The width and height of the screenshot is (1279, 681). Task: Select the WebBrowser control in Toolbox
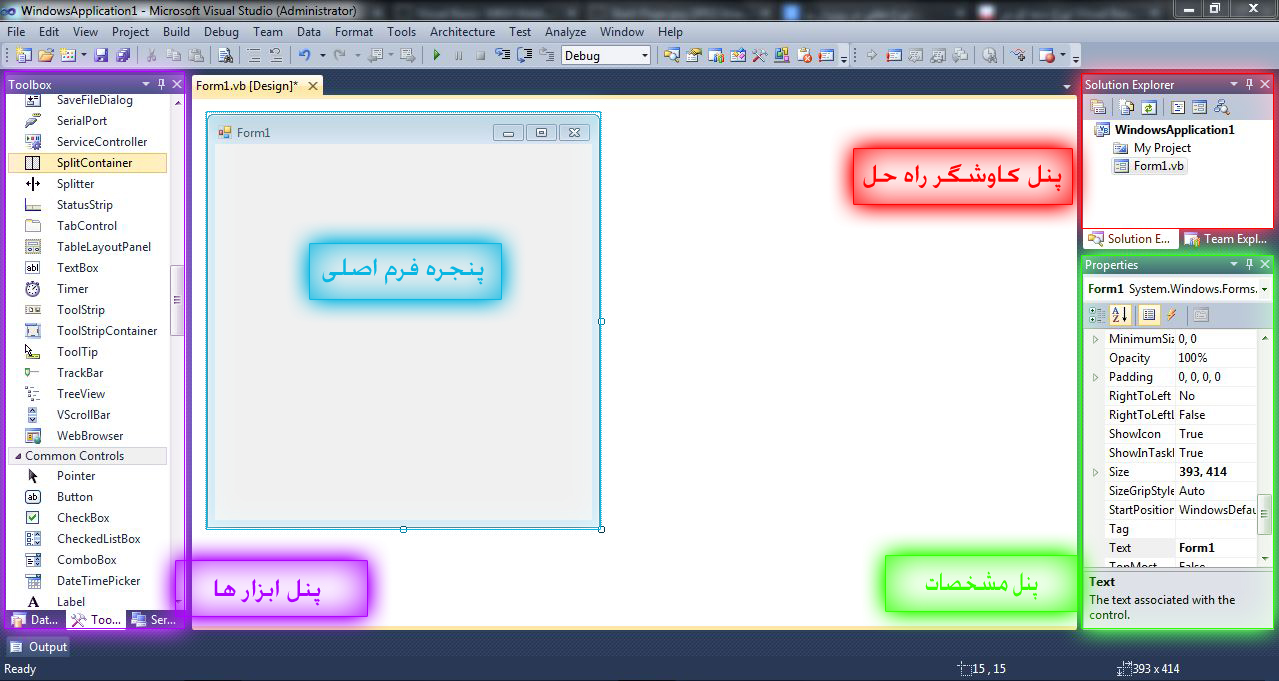(88, 436)
